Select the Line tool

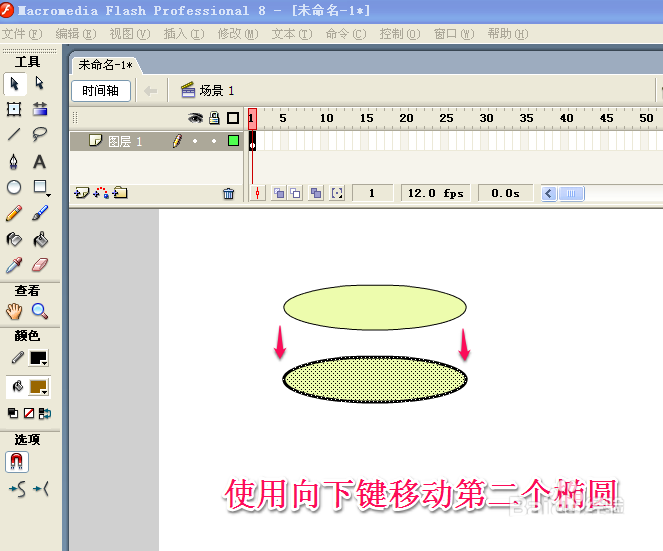[x=14, y=134]
